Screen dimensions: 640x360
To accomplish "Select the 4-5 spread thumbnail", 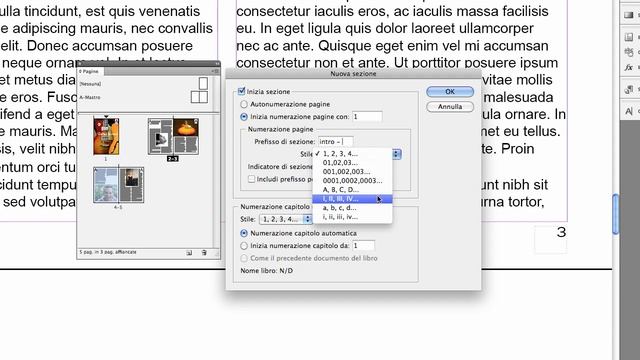I will pyautogui.click(x=118, y=185).
